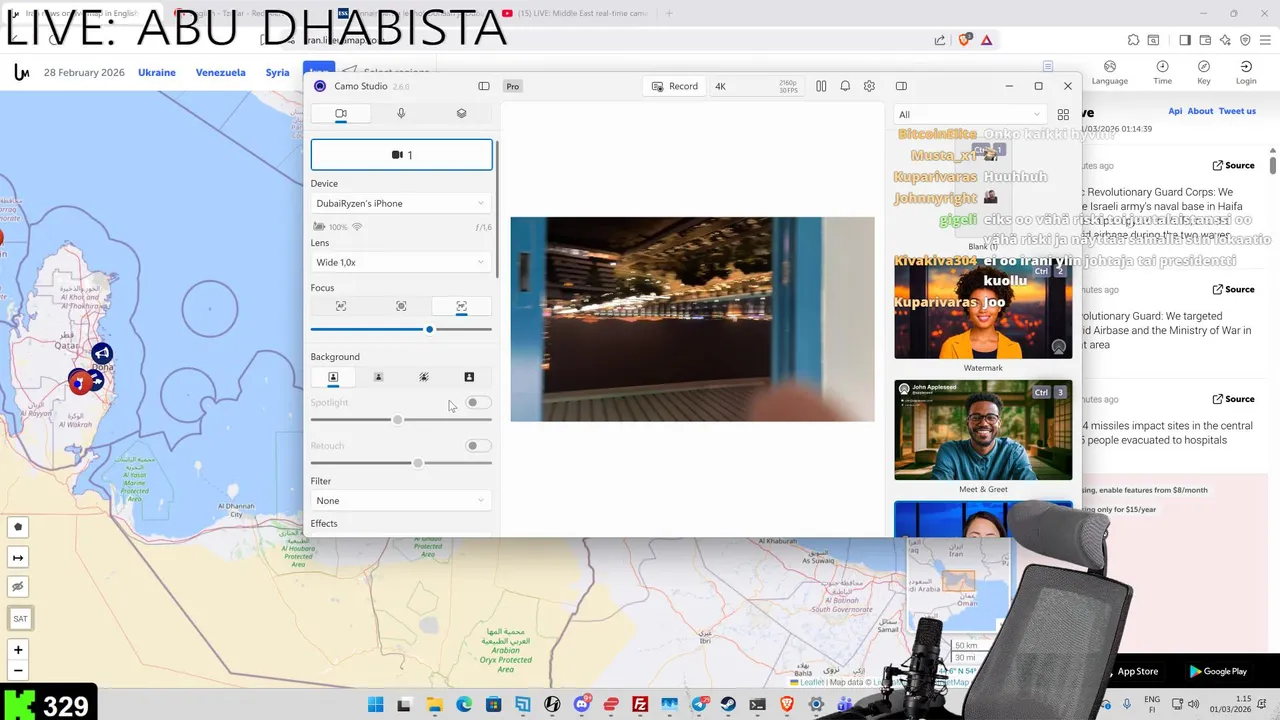Select the map ruler distance tool
This screenshot has height=720, width=1280.
tap(18, 557)
